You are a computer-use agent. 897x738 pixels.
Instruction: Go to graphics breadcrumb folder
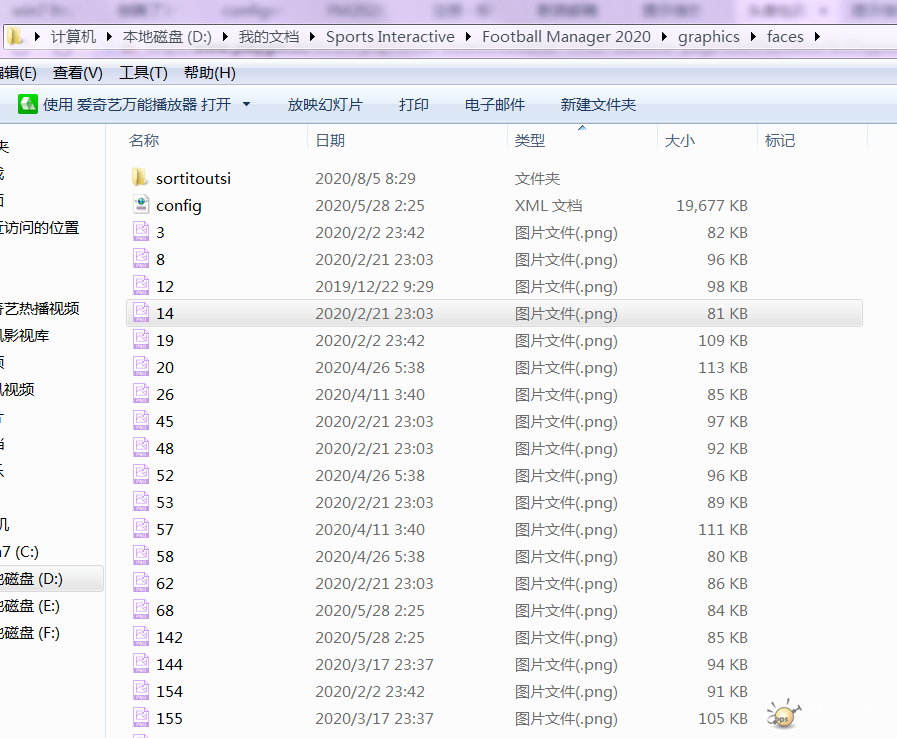pyautogui.click(x=709, y=37)
